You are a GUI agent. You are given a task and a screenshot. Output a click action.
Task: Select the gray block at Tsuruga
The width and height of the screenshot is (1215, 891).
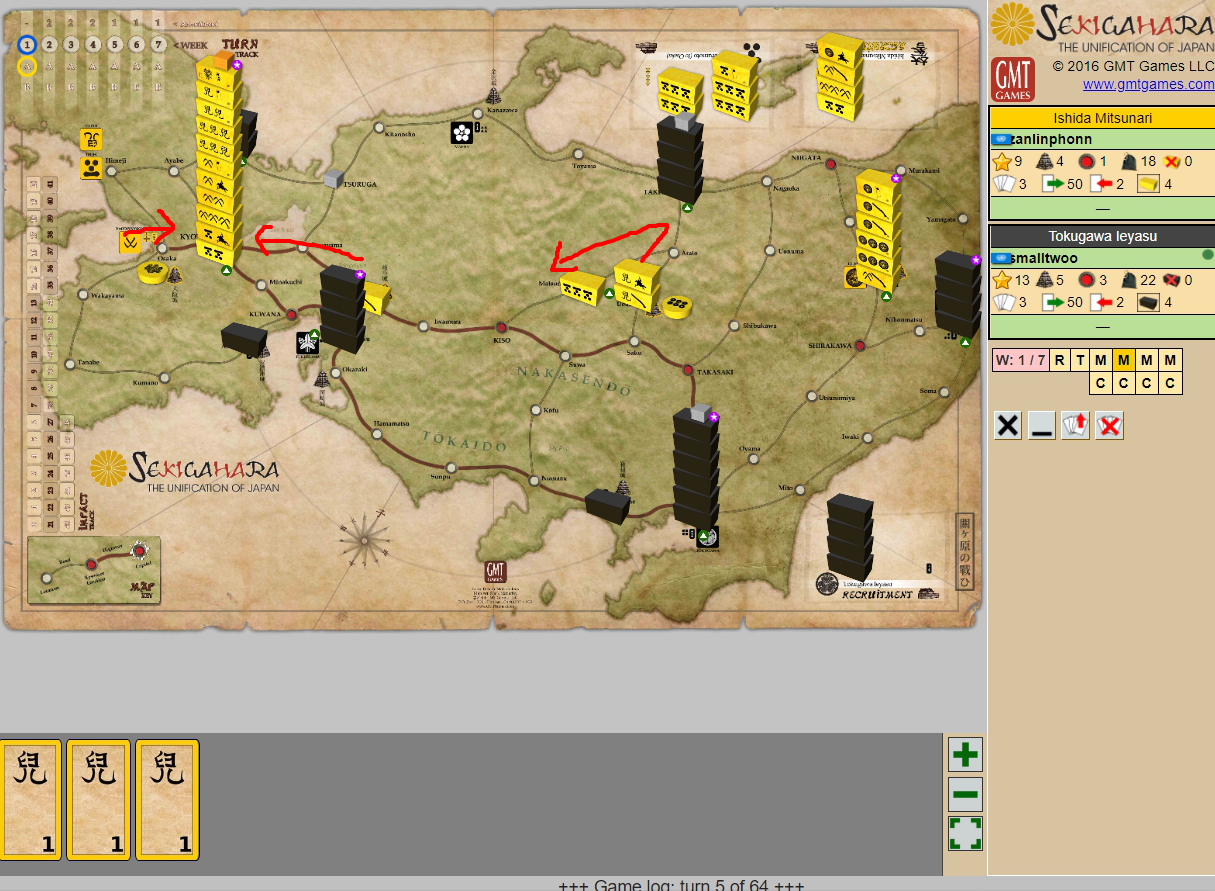point(333,178)
